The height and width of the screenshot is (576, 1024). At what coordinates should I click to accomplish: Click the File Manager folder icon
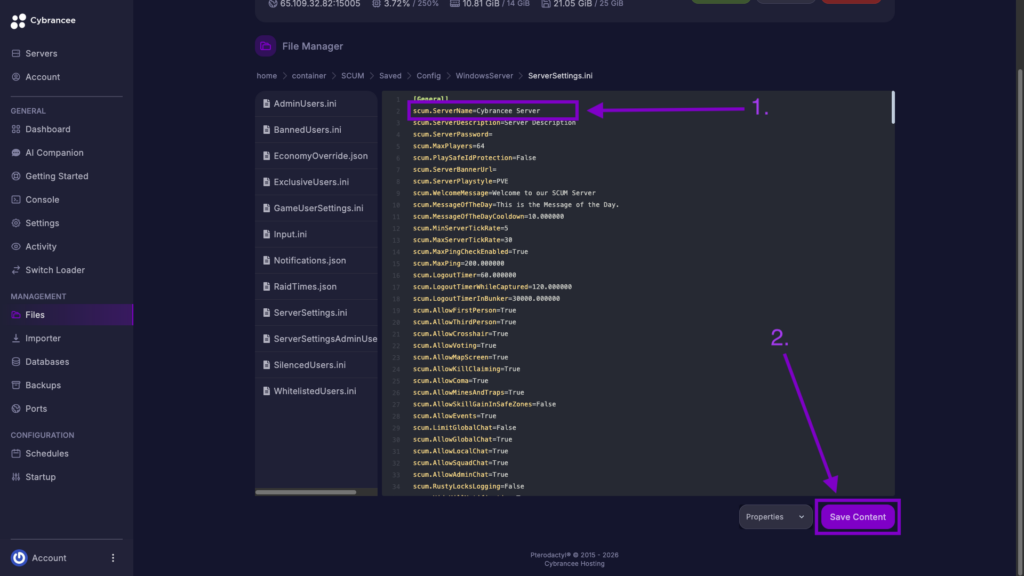(265, 46)
